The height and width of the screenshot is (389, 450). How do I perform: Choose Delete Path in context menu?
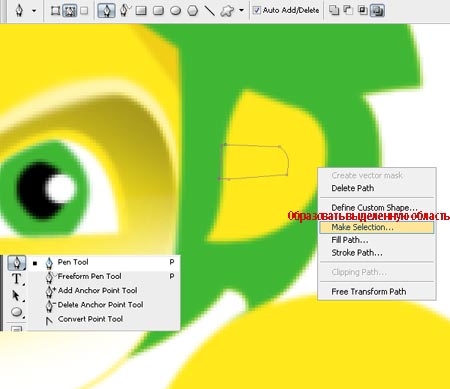(377, 188)
